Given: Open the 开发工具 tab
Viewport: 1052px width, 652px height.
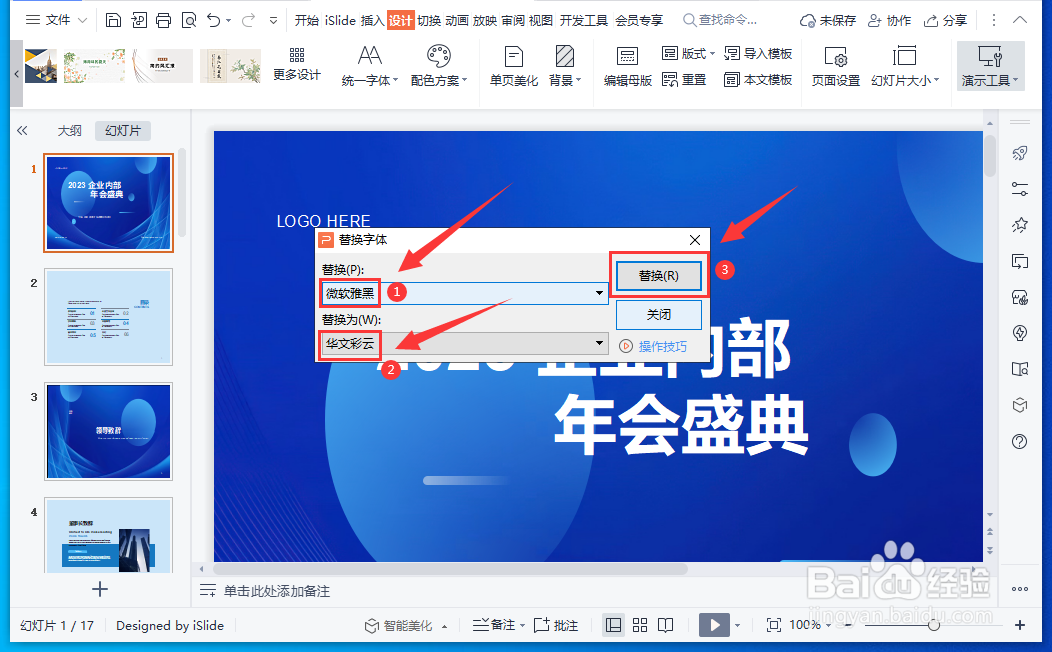Looking at the screenshot, I should [584, 20].
